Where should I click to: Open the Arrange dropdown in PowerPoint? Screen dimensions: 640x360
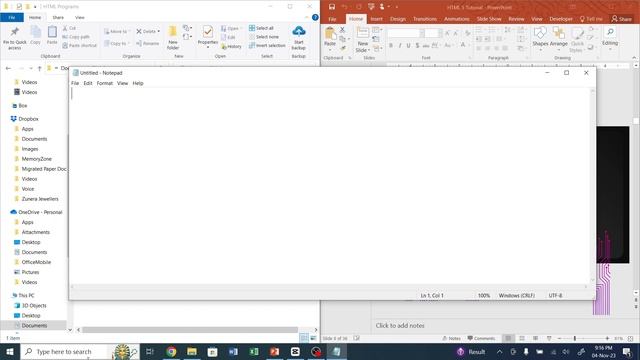[x=559, y=38]
